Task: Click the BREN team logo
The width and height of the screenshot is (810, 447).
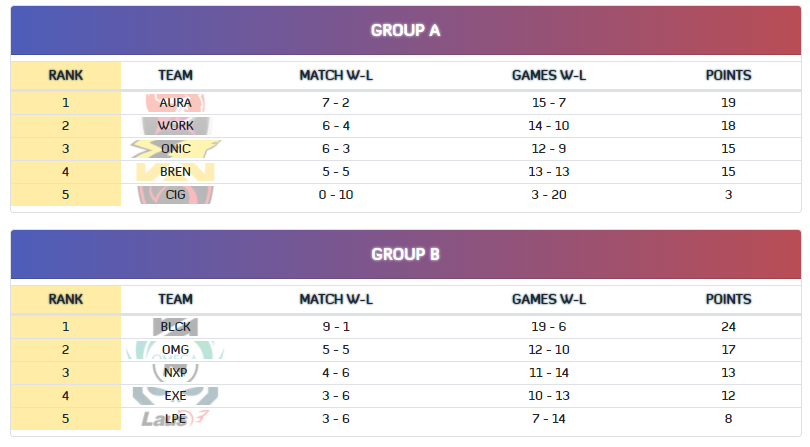Action: coord(175,172)
